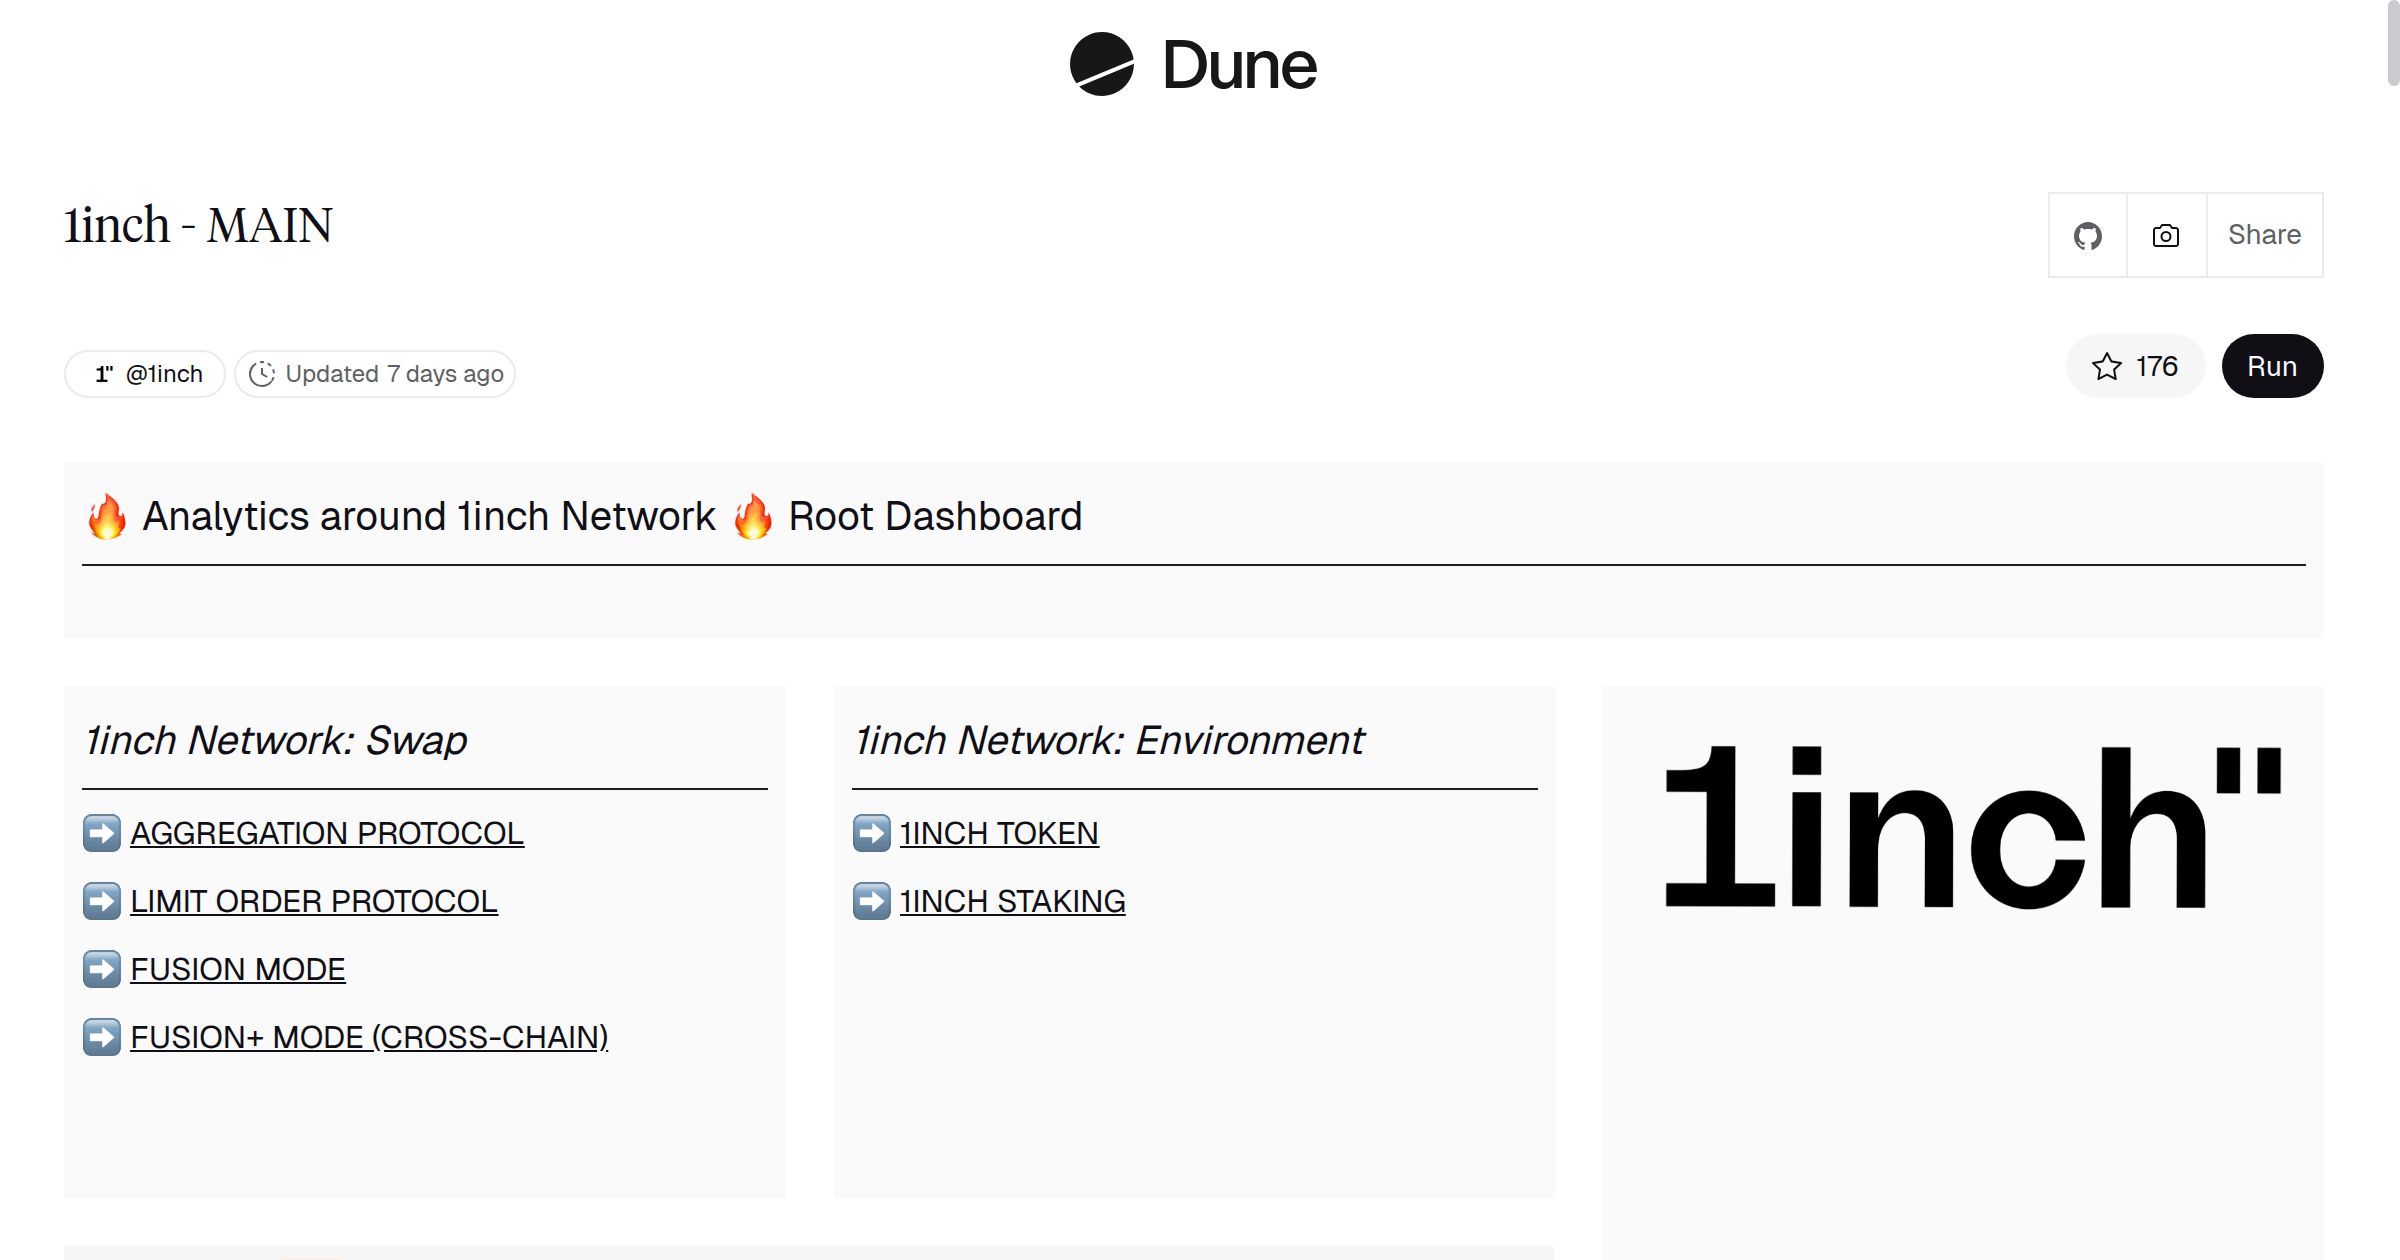The height and width of the screenshot is (1260, 2400).
Task: Open FUSION+ MODE (CROSS-CHAIN) link
Action: click(369, 1037)
